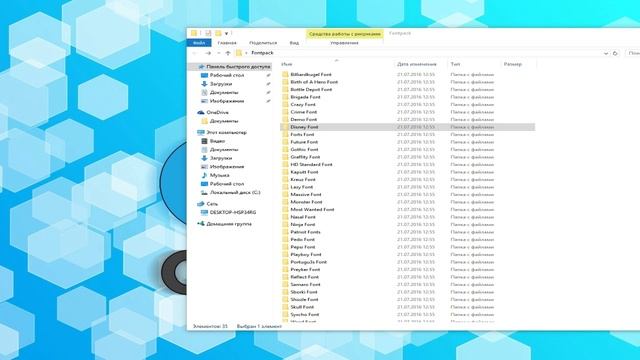Open the Управление ribbon tab
This screenshot has width=640, height=360.
point(344,43)
